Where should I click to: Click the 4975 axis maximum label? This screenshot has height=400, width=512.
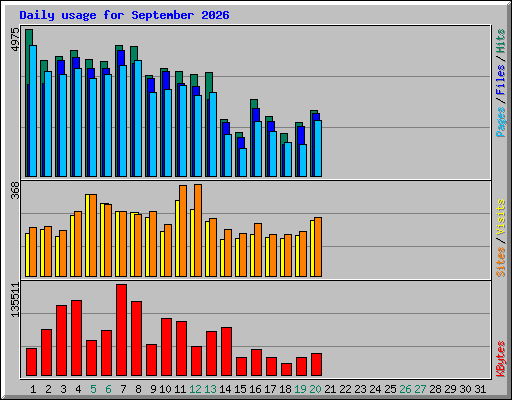[x=15, y=39]
